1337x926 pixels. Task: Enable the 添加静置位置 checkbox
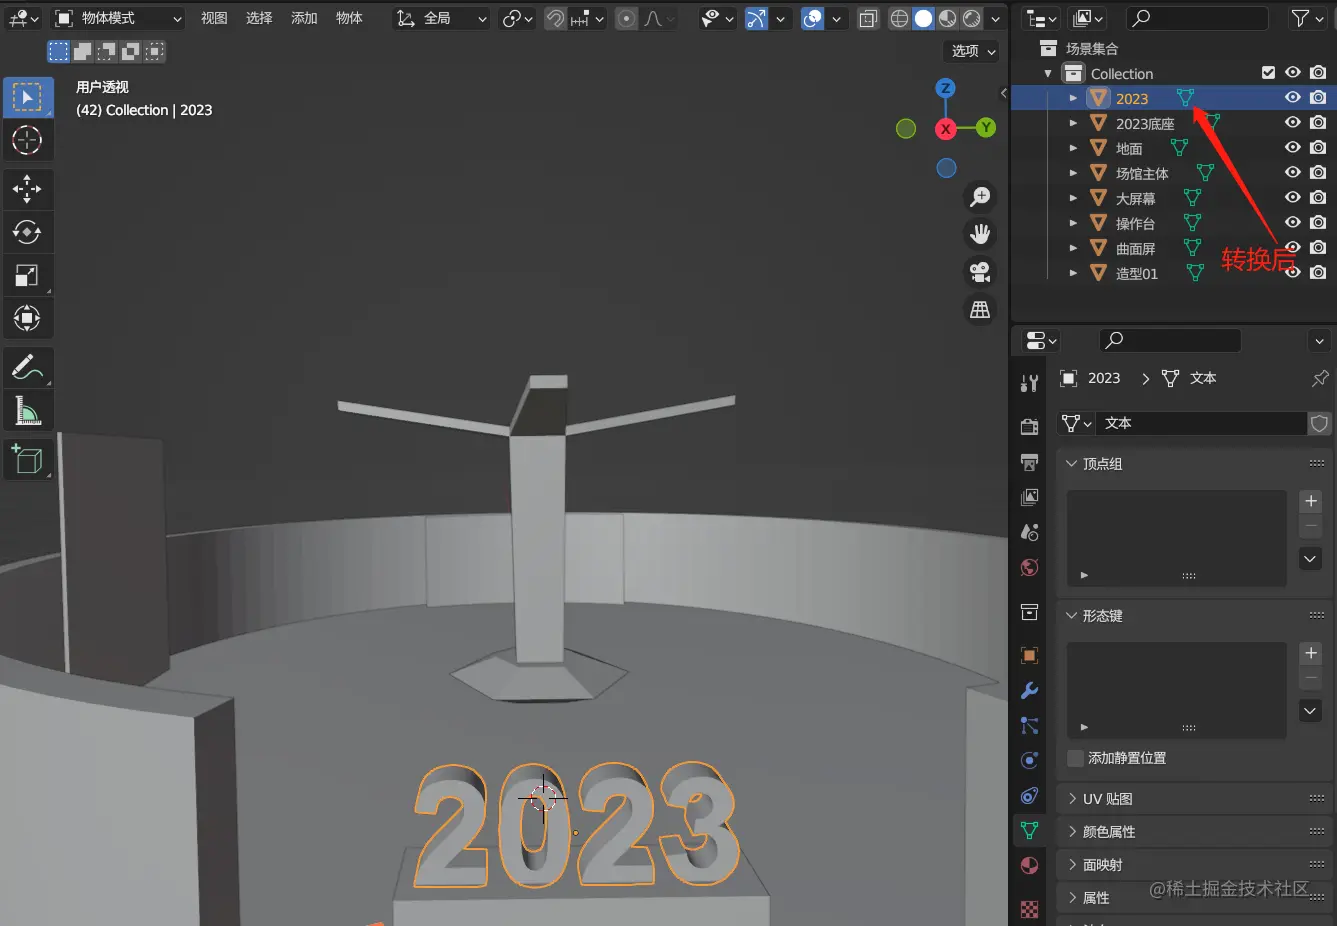[1076, 758]
